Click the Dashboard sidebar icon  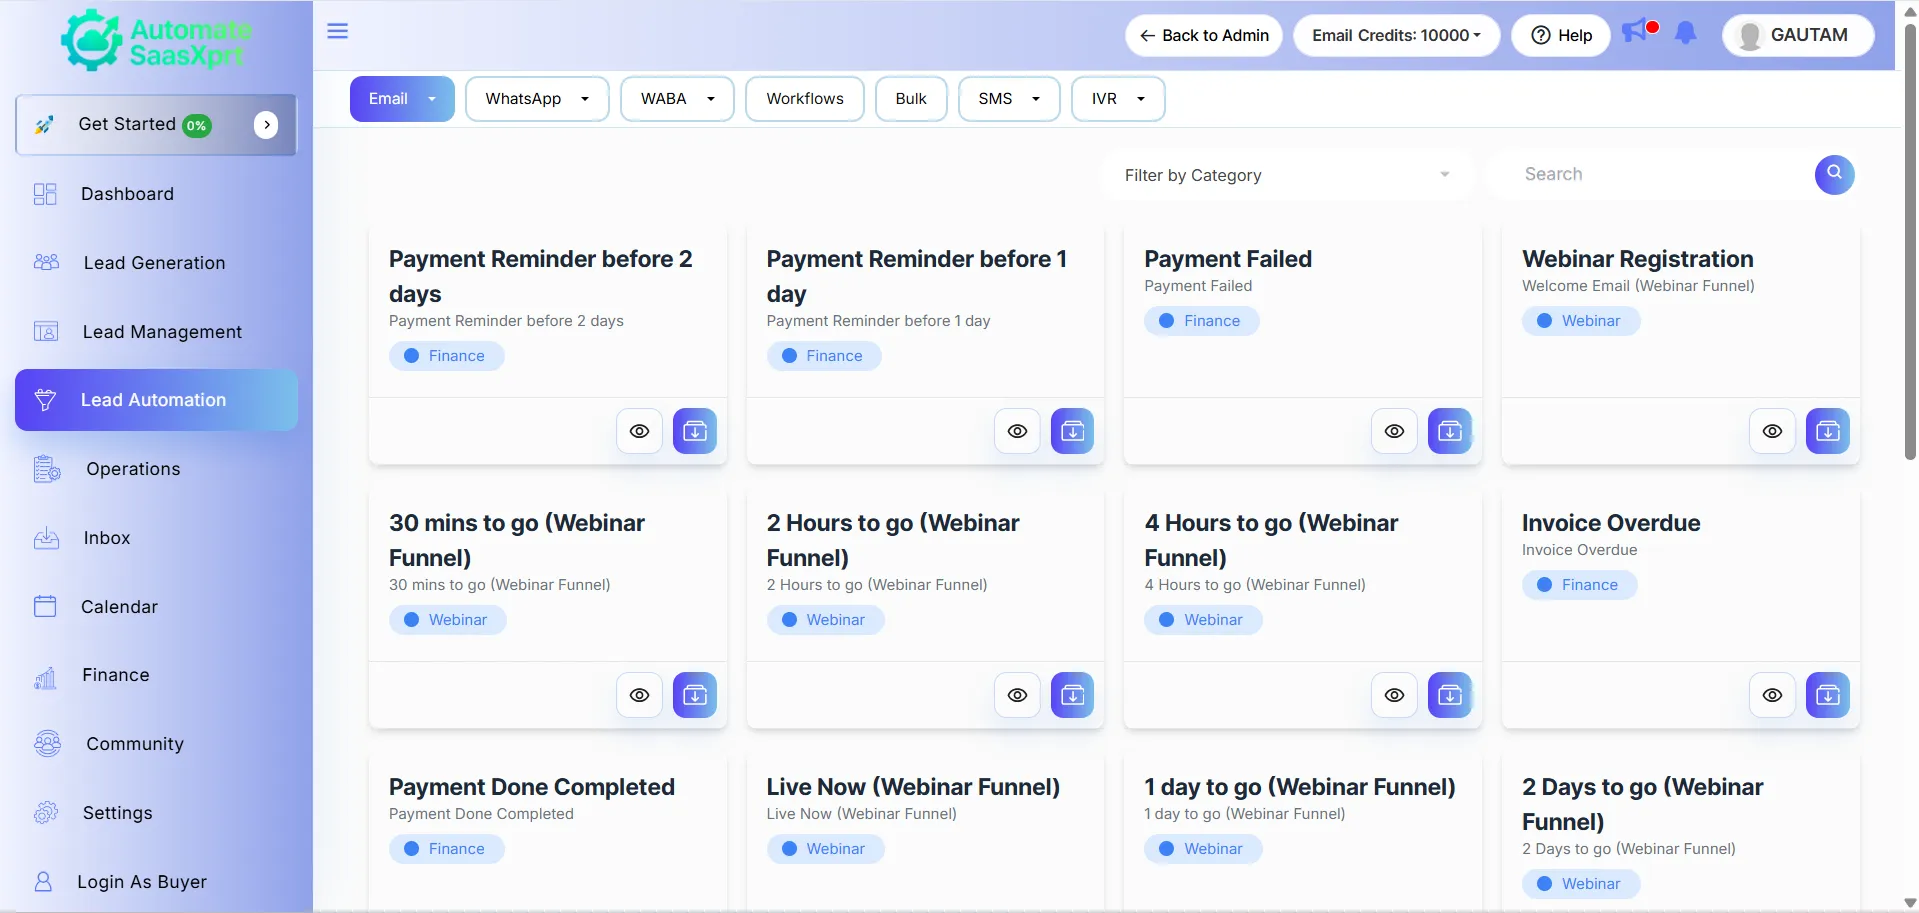tap(45, 194)
